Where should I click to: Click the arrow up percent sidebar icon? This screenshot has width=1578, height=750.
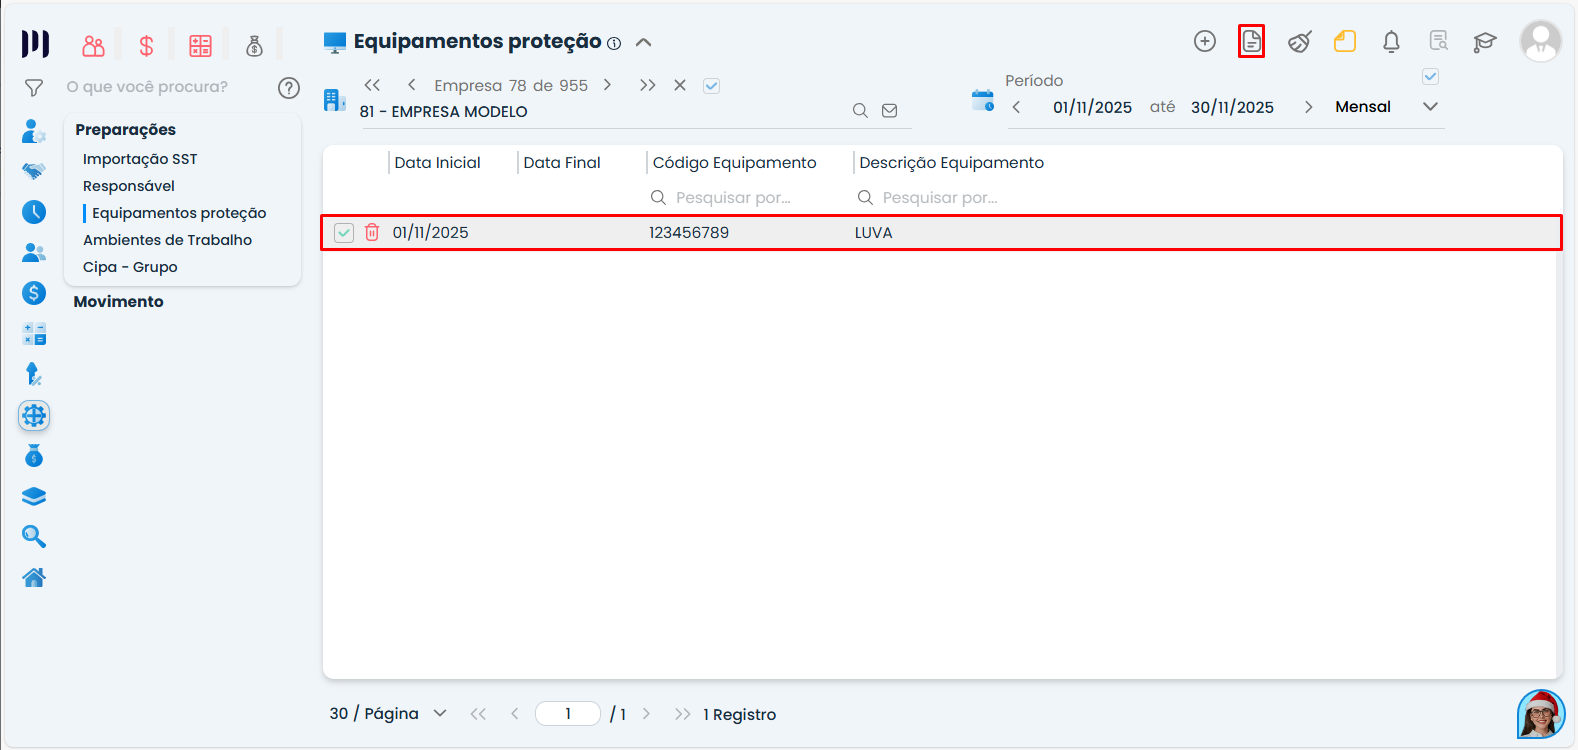33,374
